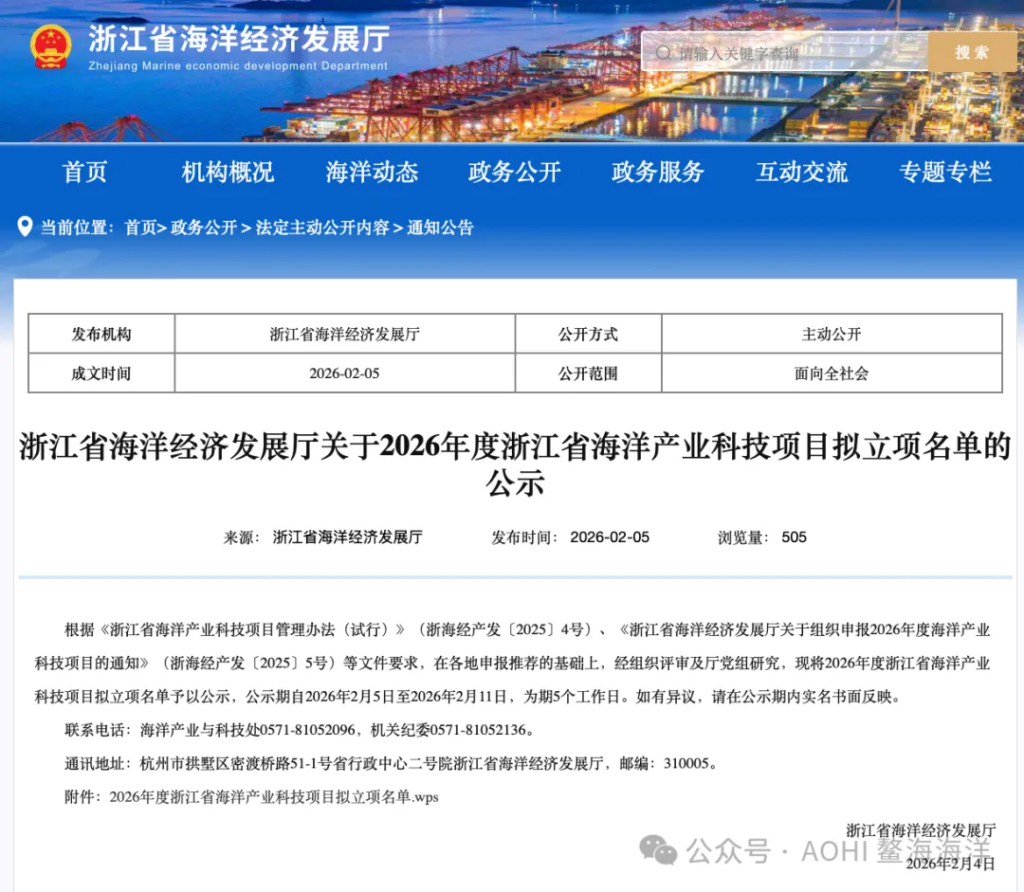Go to 通知公告 breadcrumb link

[440, 228]
